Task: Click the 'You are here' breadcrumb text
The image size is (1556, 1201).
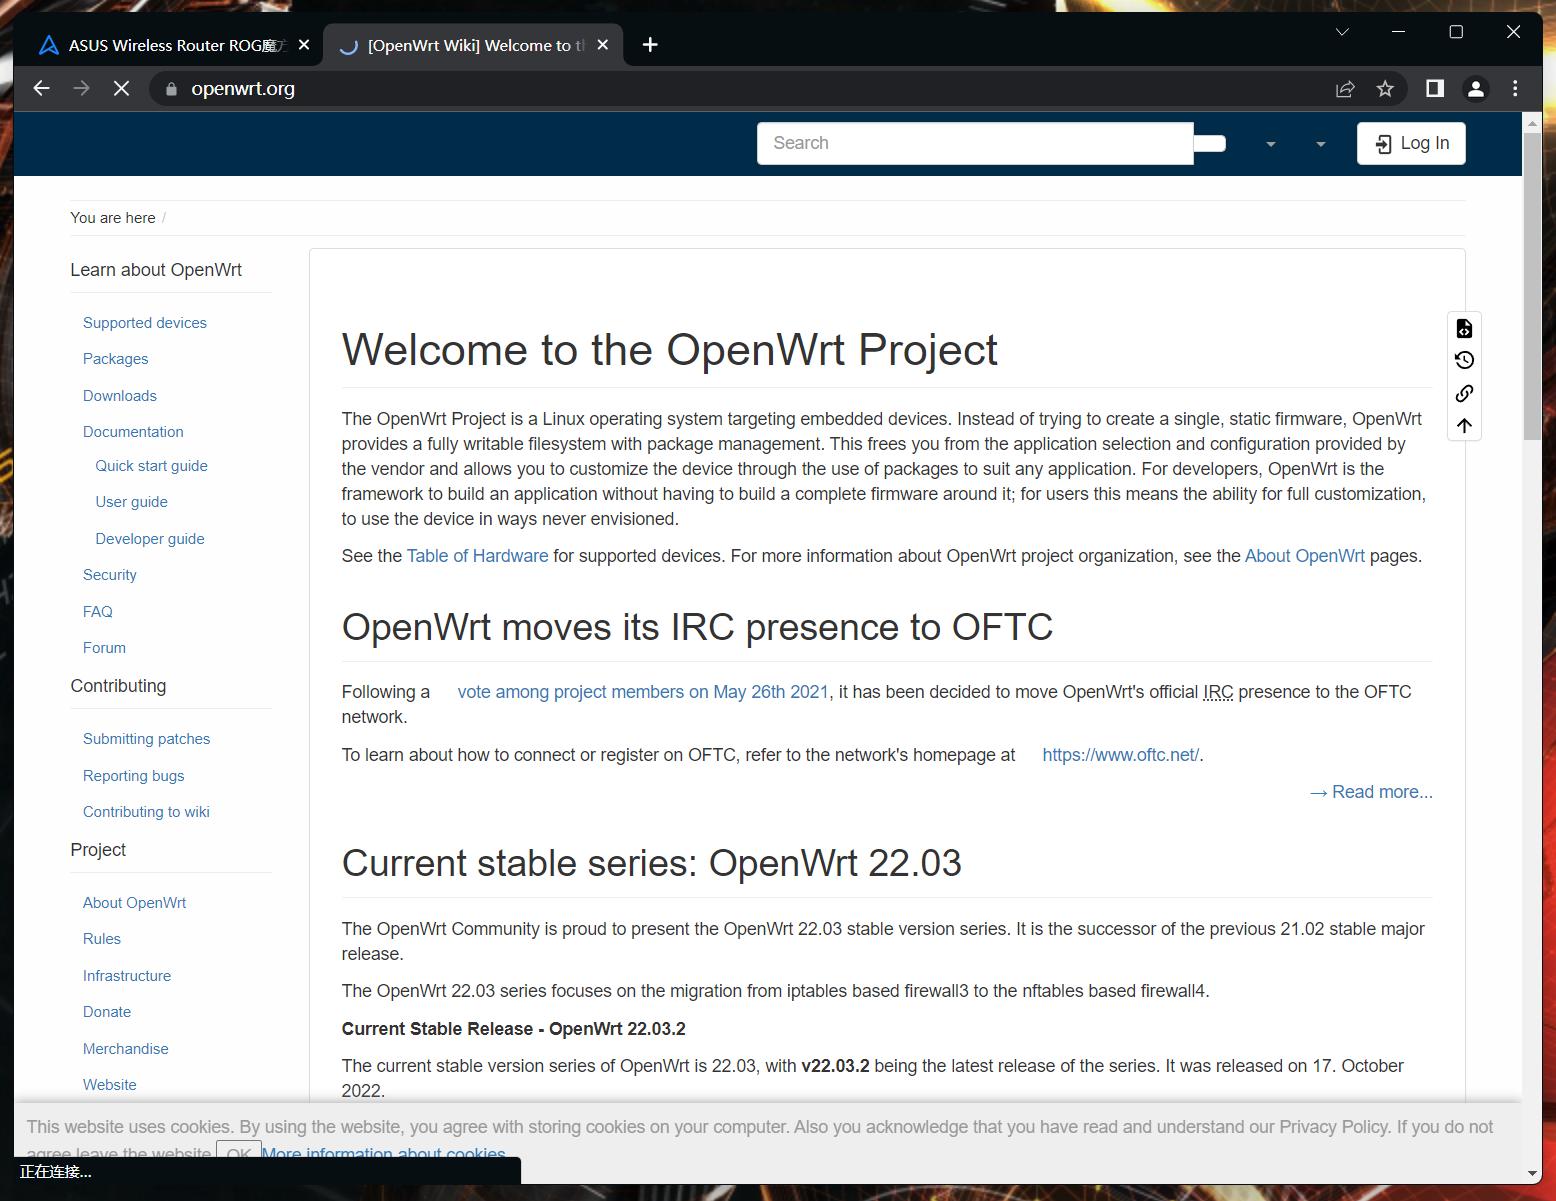Action: click(x=113, y=218)
